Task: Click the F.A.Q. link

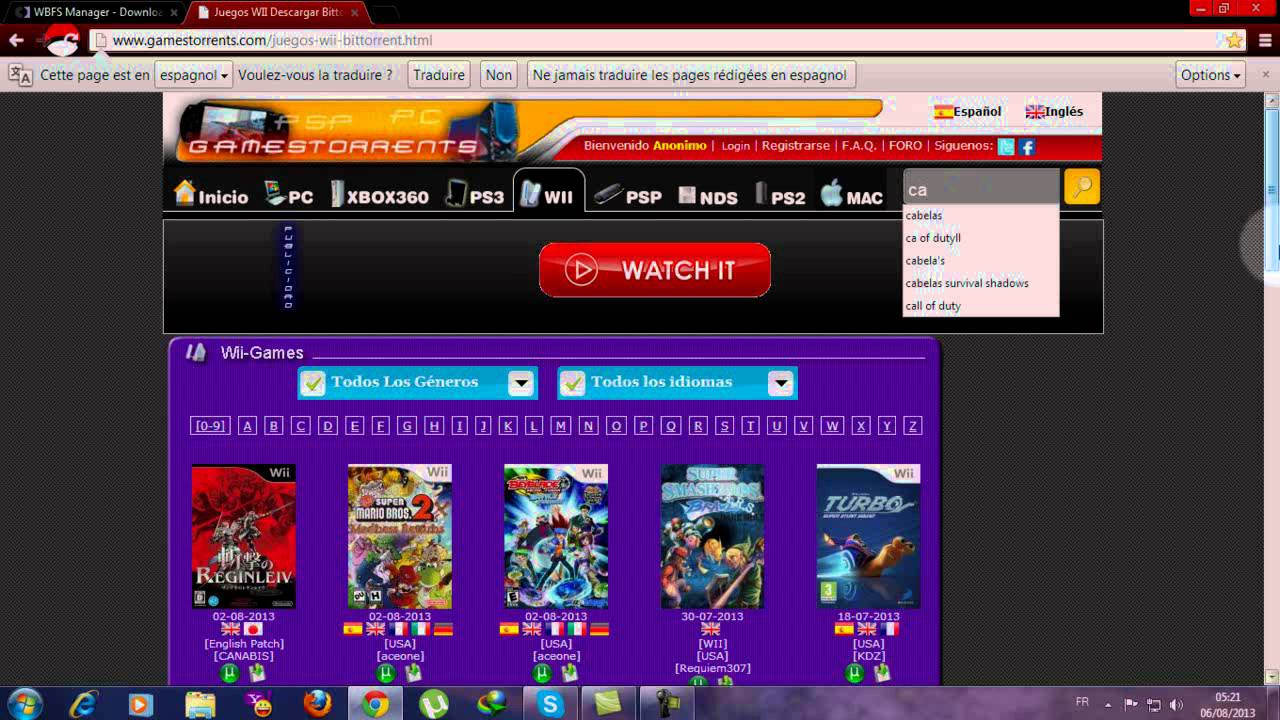Action: [859, 146]
